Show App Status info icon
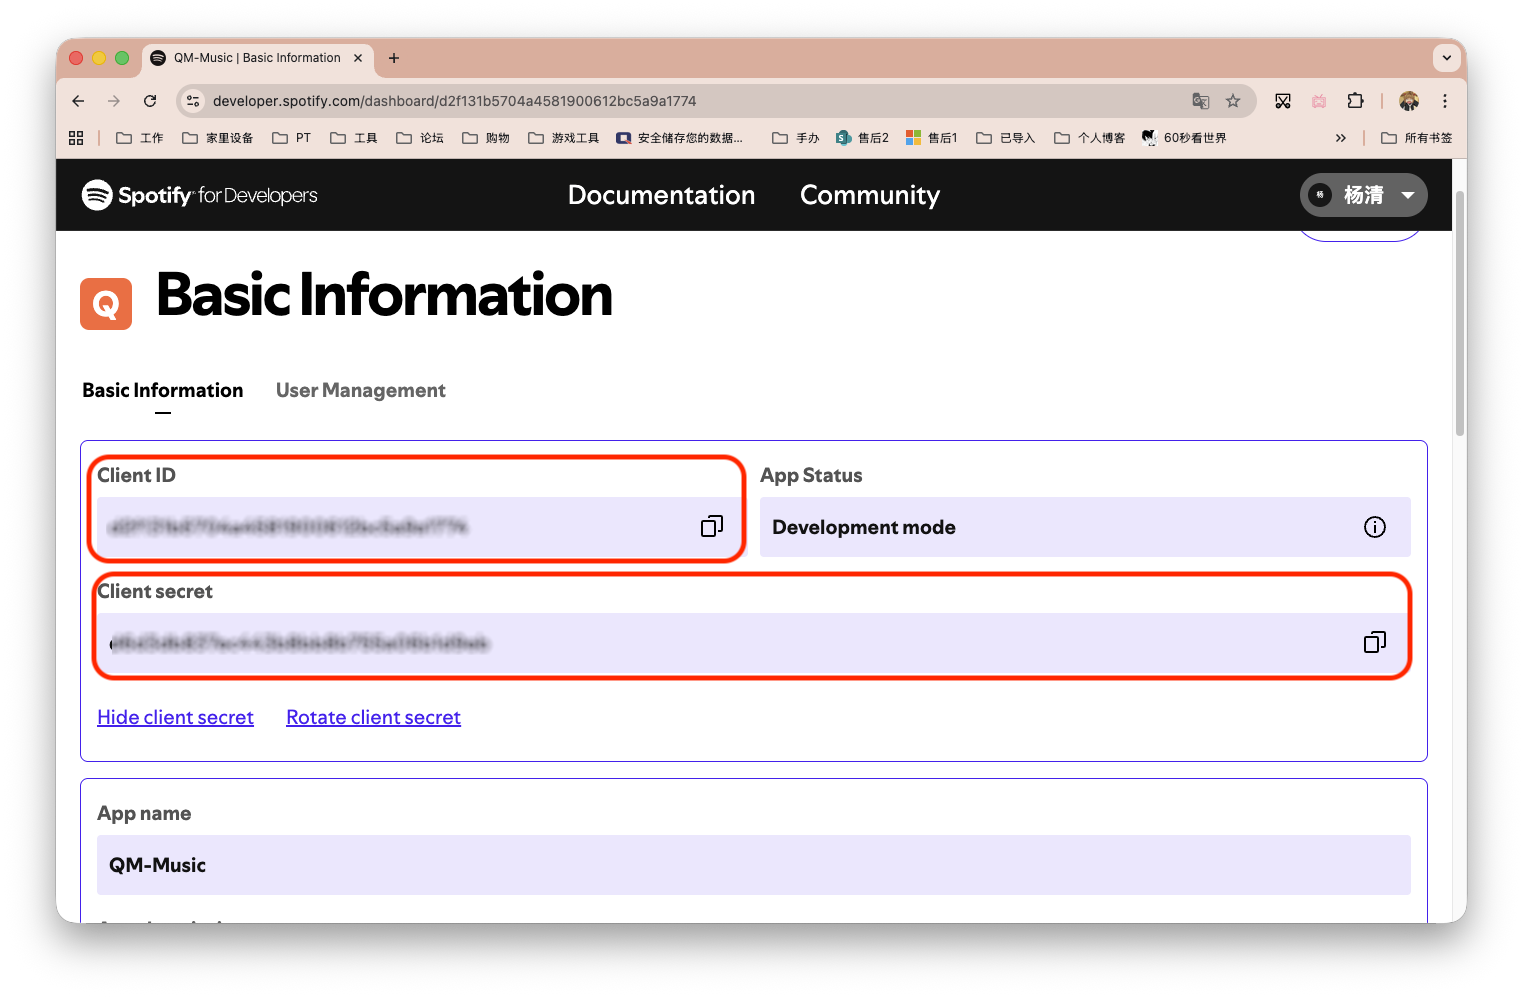Image resolution: width=1523 pixels, height=997 pixels. tap(1374, 527)
